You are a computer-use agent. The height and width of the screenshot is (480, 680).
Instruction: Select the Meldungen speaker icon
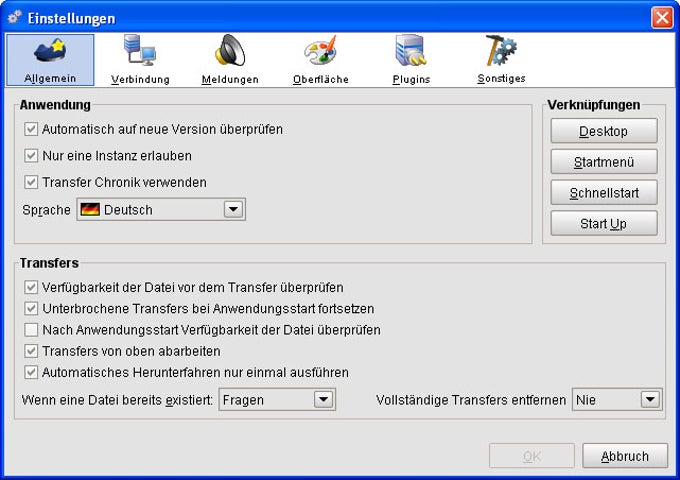[230, 50]
